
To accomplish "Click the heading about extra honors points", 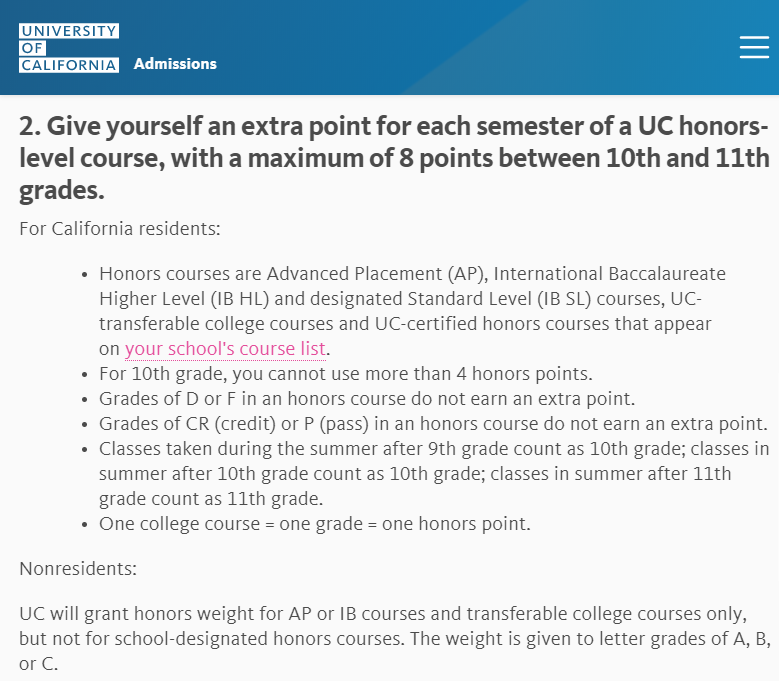I will click(394, 158).
